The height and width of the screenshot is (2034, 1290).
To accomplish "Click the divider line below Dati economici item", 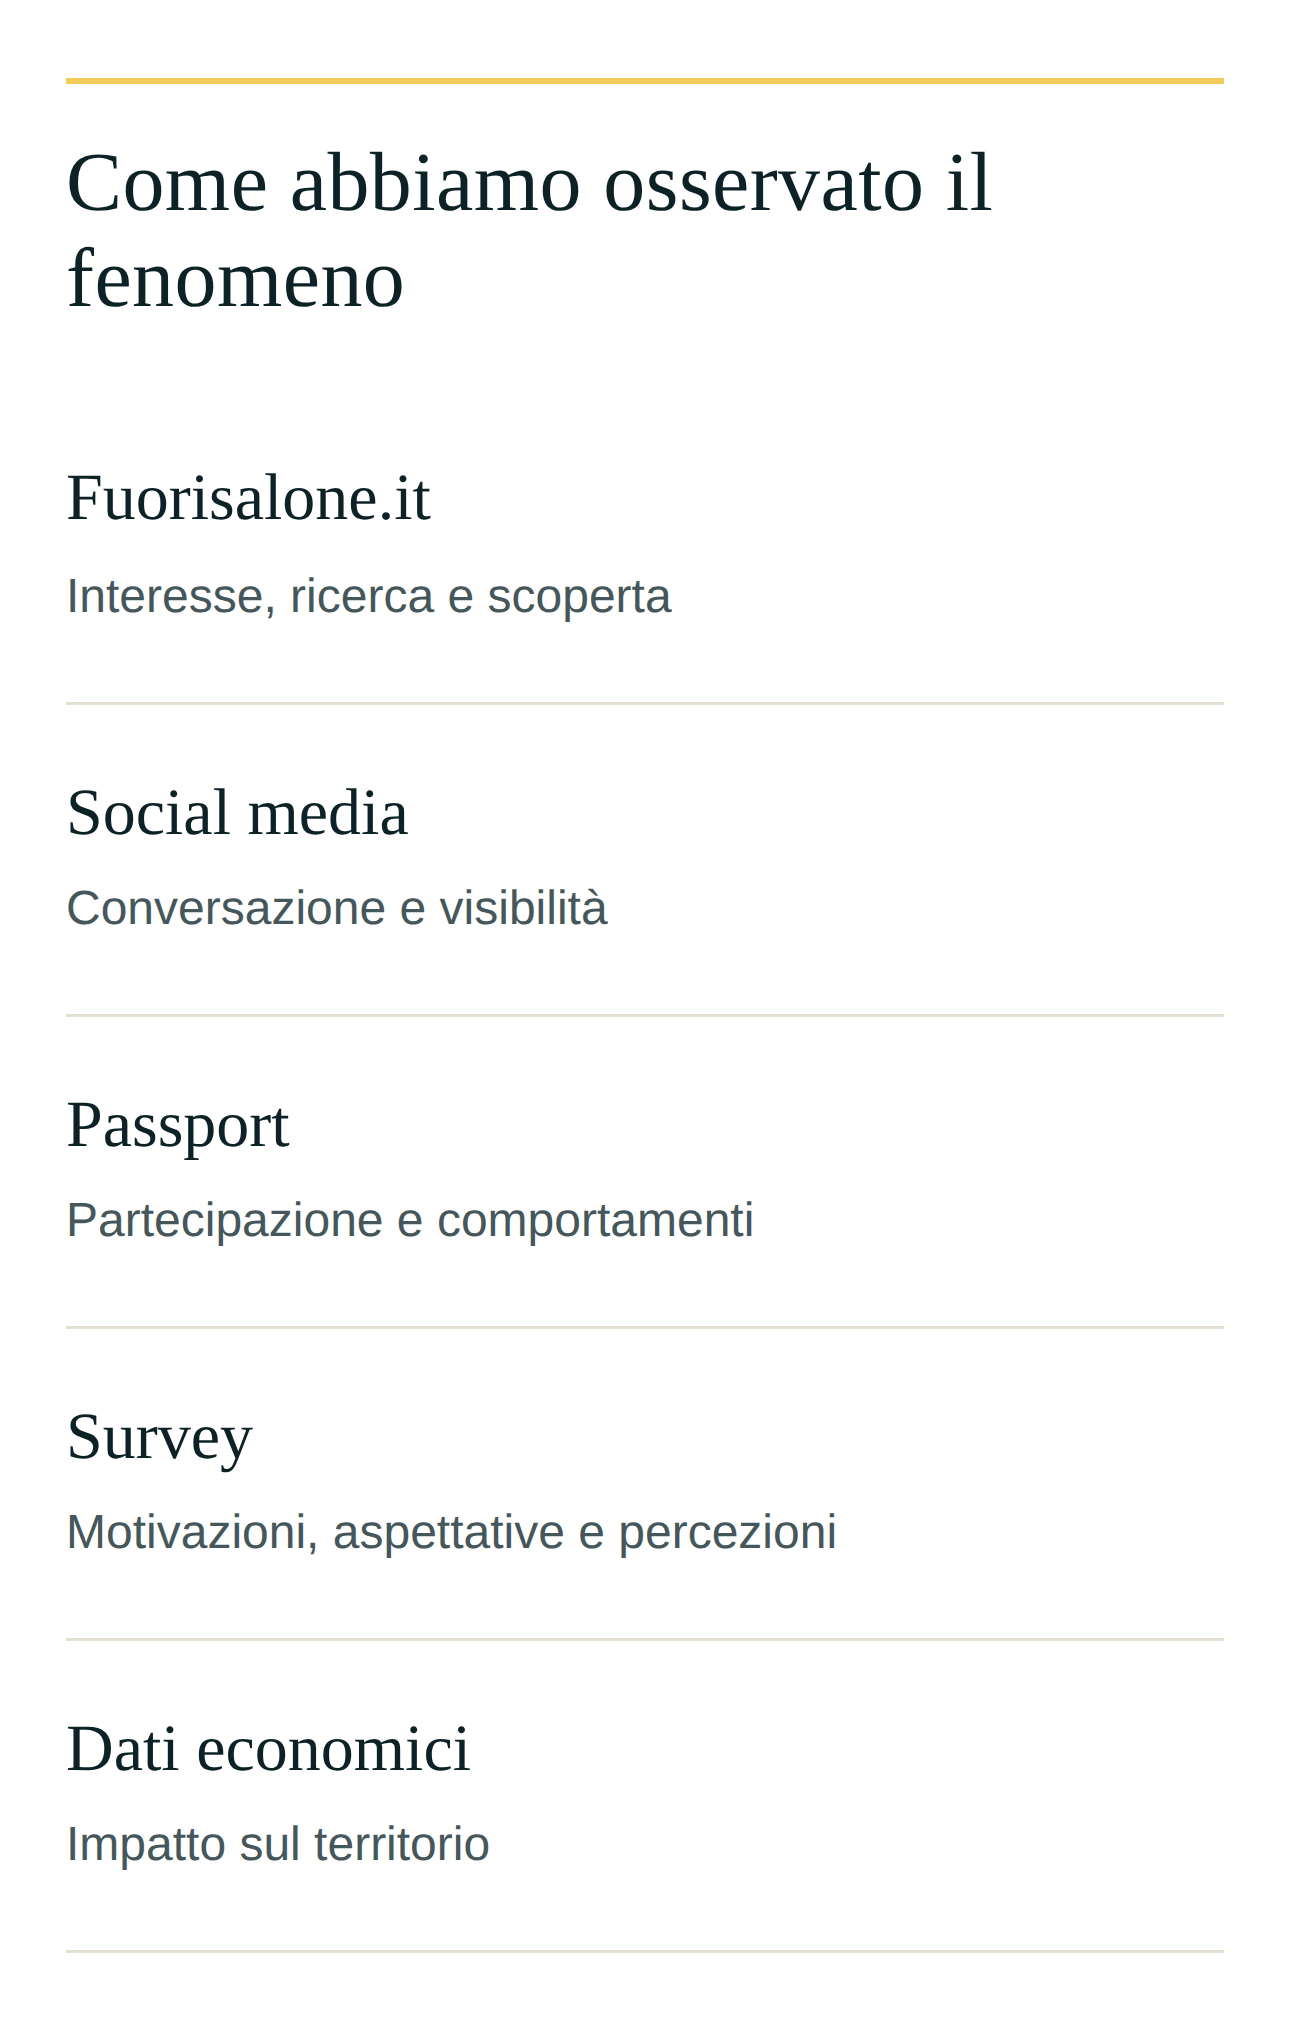I will [645, 1951].
